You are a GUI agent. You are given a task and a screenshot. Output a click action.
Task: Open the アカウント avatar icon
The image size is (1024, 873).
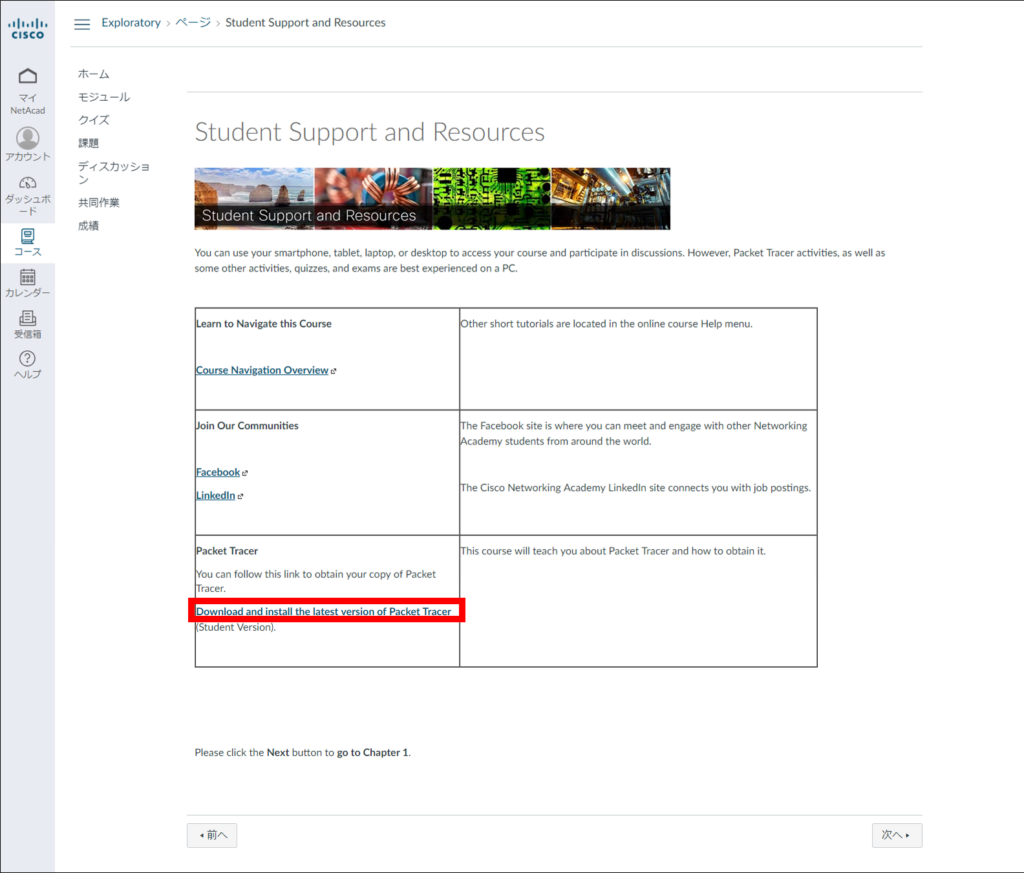27,138
